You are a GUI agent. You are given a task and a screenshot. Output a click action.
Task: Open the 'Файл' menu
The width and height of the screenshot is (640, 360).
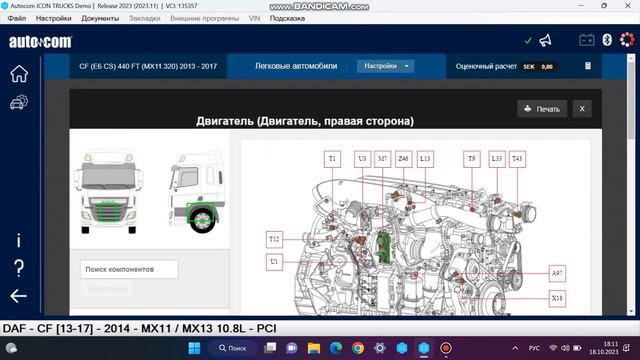tap(17, 18)
